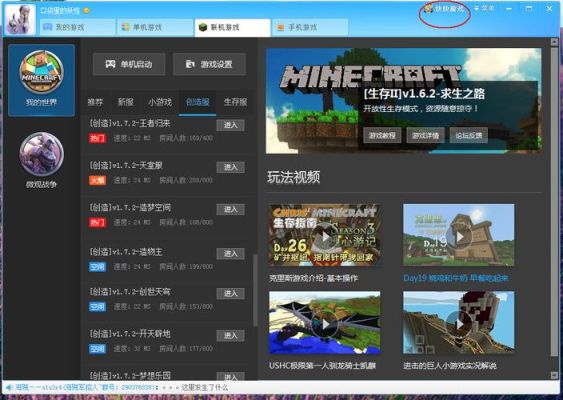Enter the 王者归来 server
The image size is (563, 400).
[x=231, y=125]
